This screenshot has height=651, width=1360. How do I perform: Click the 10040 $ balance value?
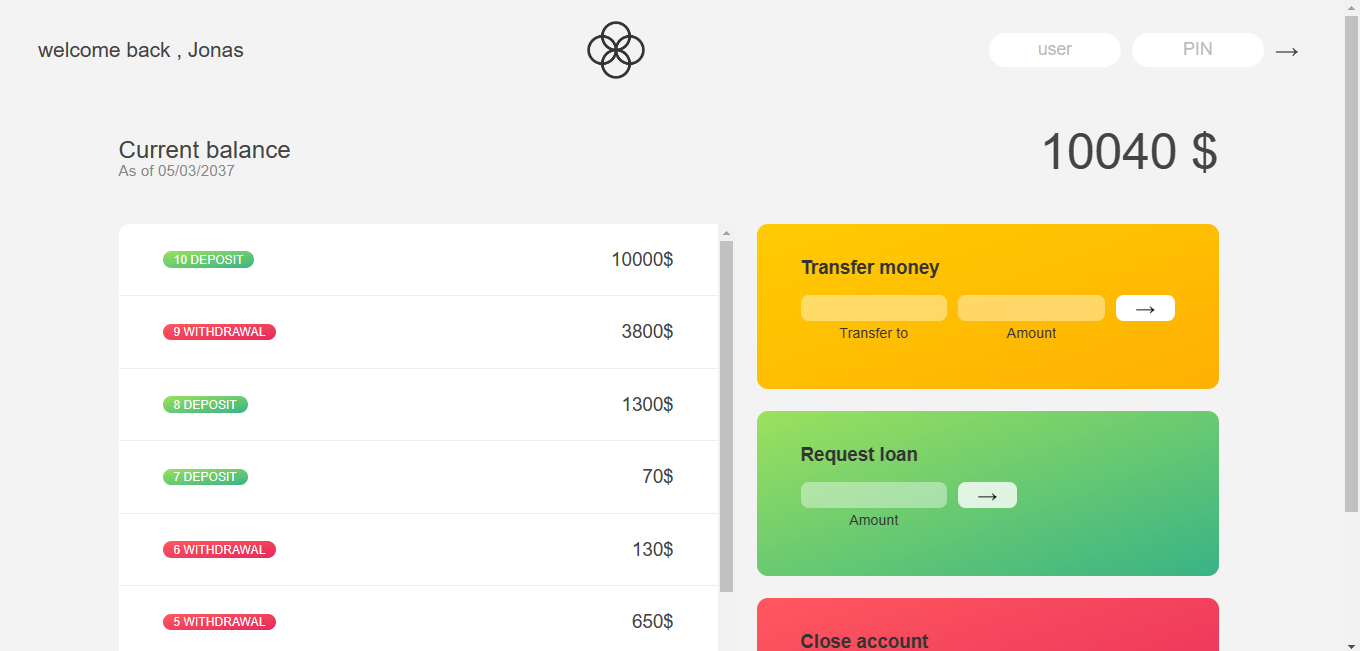pyautogui.click(x=1129, y=152)
